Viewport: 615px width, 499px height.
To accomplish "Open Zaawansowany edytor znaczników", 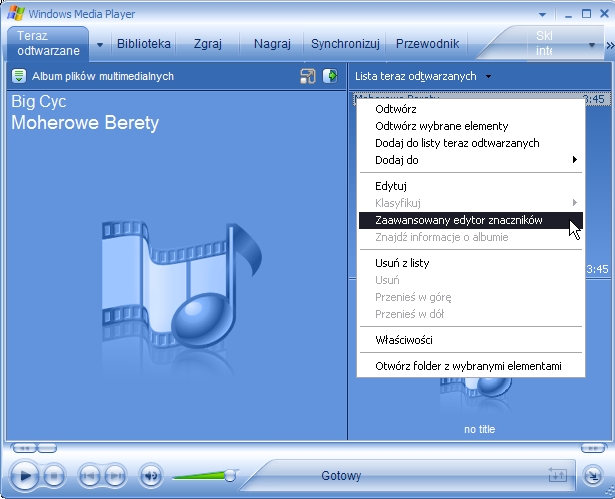I will tap(471, 220).
